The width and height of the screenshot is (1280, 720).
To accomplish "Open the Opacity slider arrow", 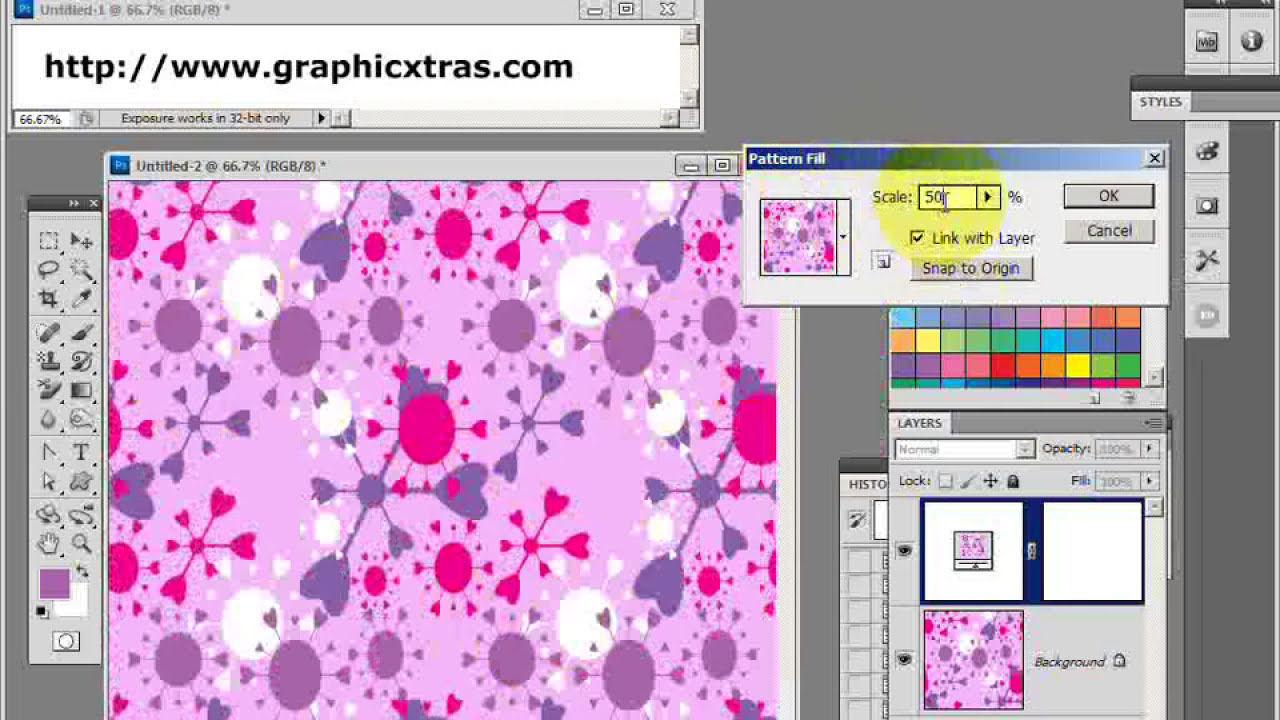I will (x=1149, y=450).
